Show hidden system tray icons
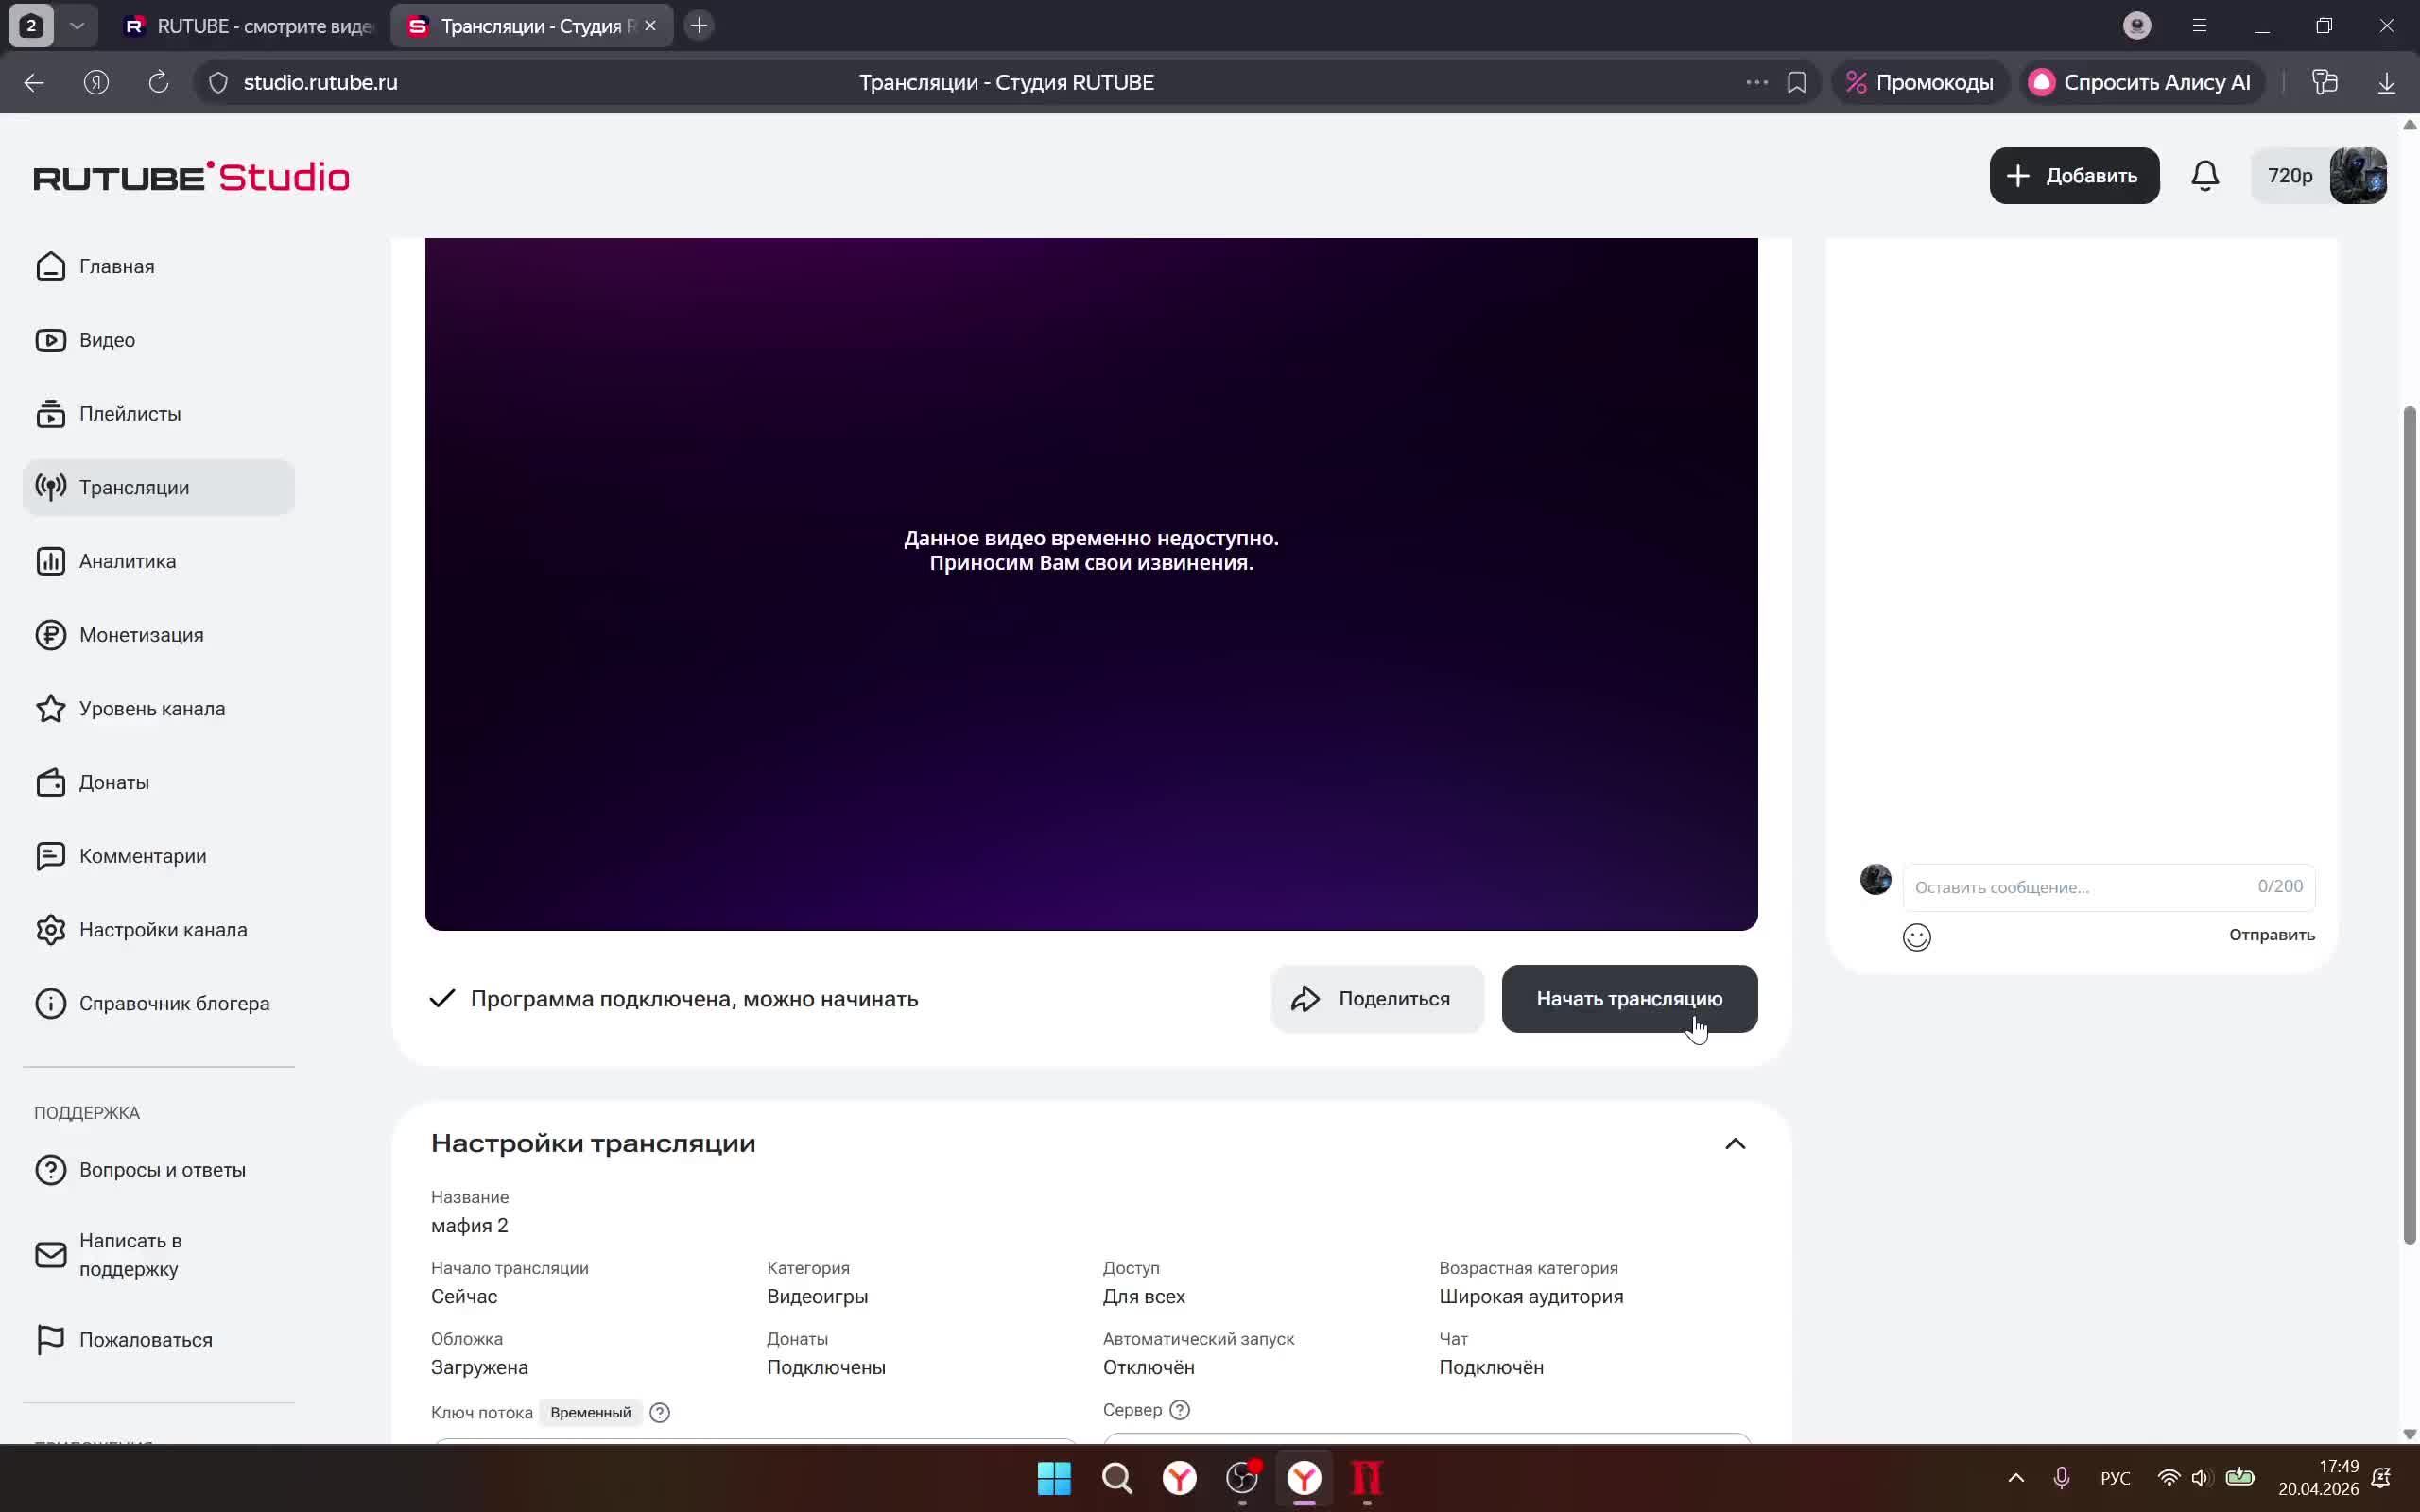The image size is (2420, 1512). click(x=2015, y=1477)
